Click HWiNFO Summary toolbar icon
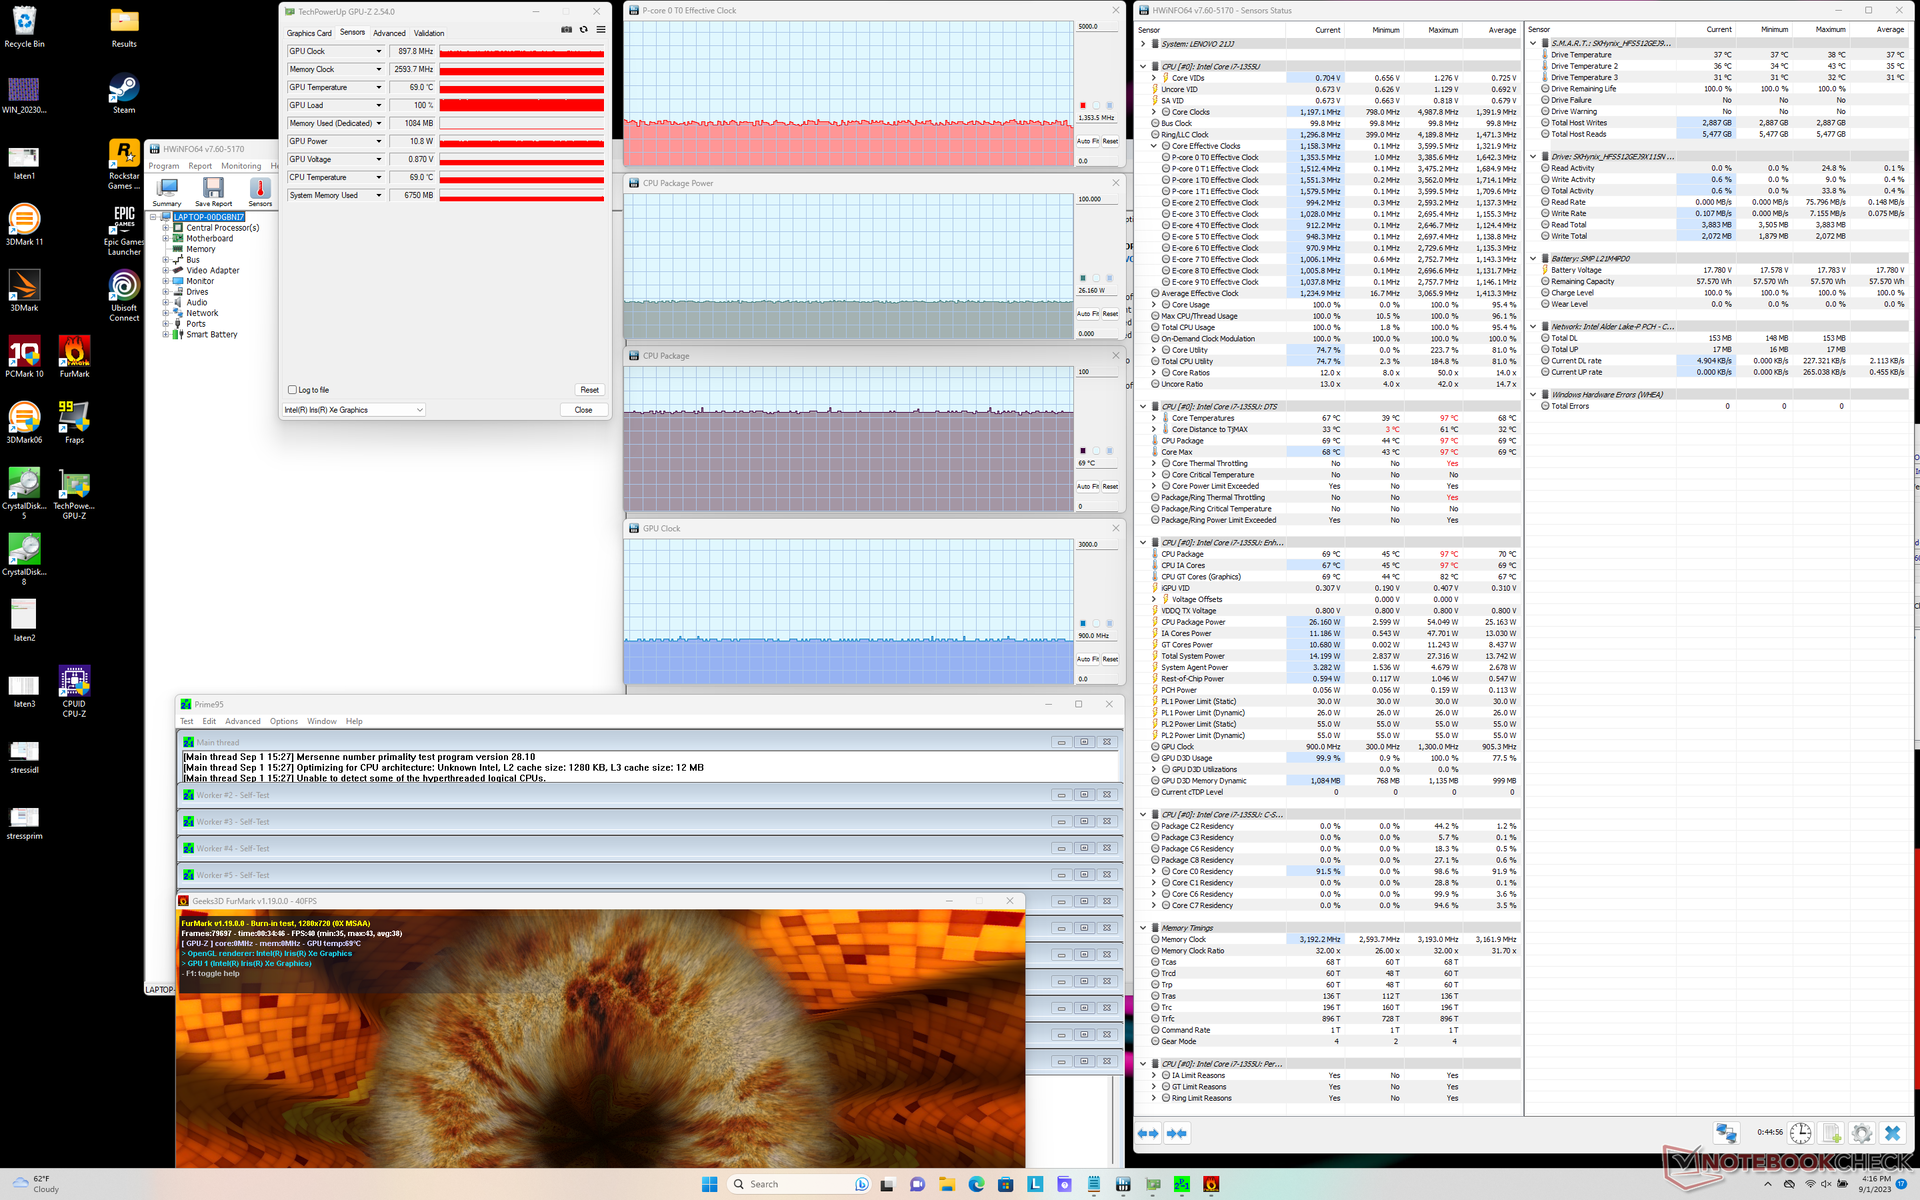 point(167,190)
